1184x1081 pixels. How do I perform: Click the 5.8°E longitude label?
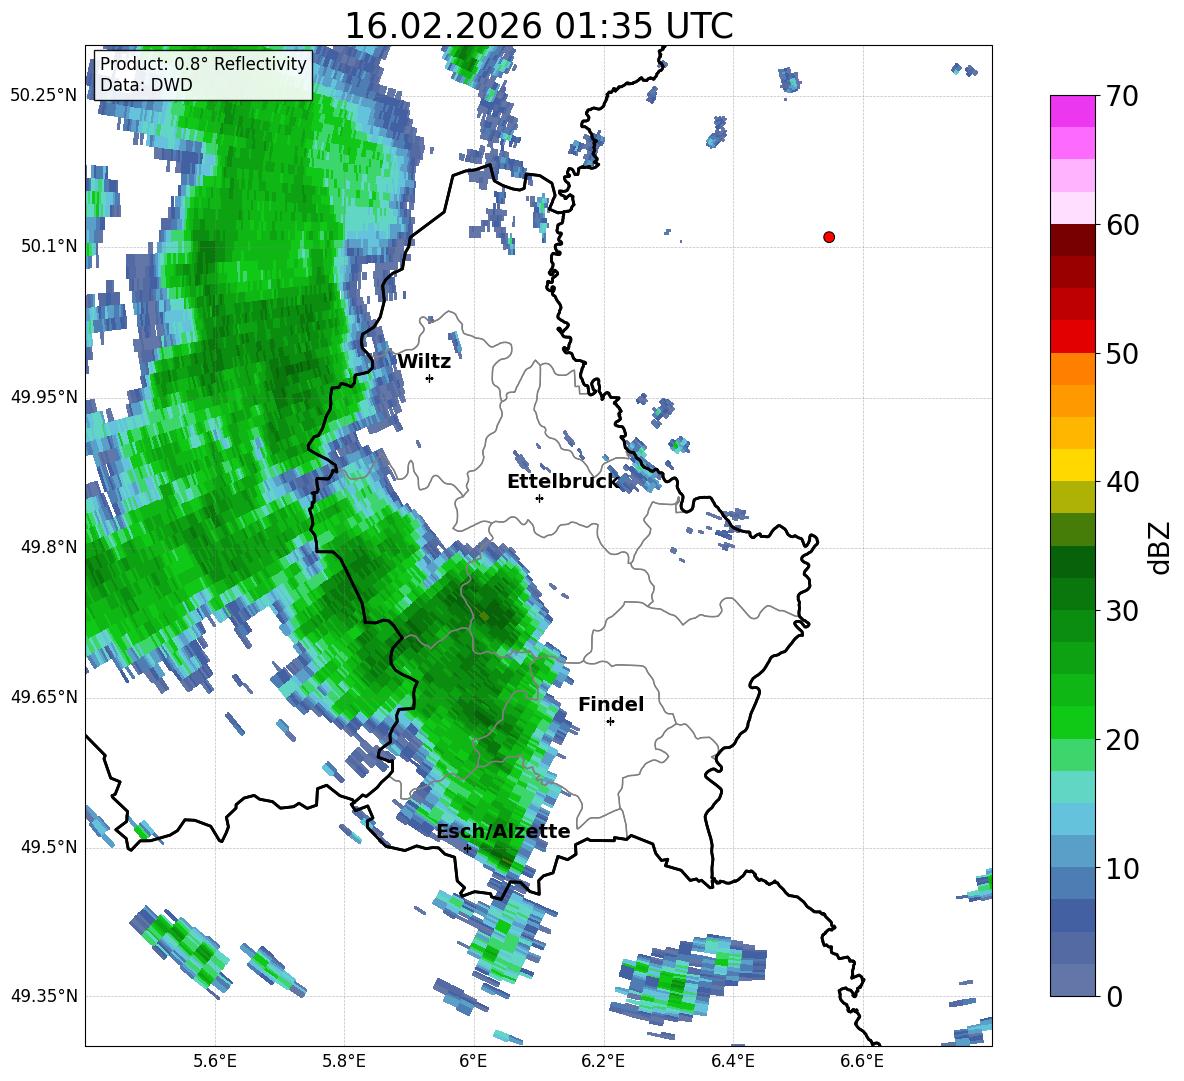[x=344, y=1061]
